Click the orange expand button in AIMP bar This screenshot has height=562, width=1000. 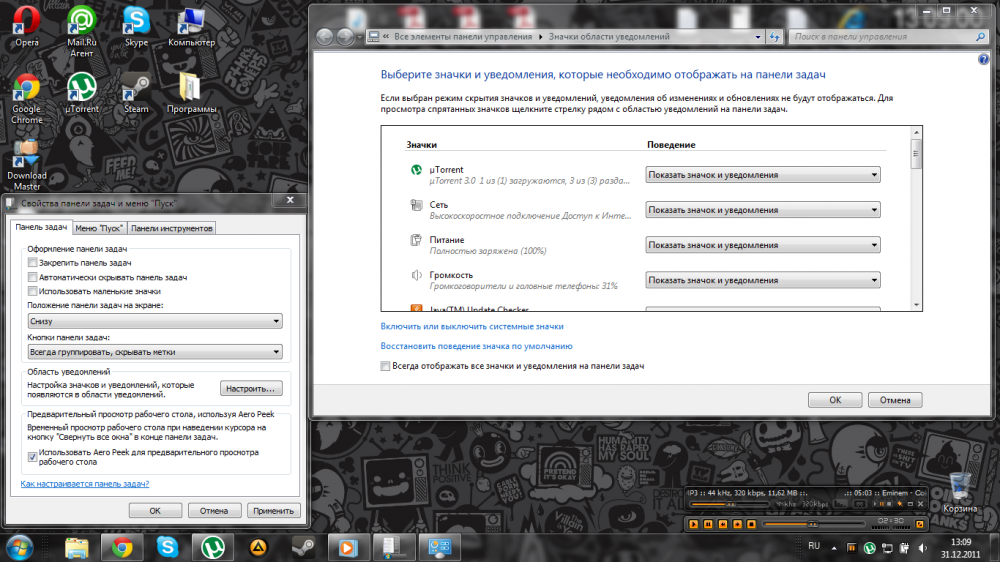[920, 524]
